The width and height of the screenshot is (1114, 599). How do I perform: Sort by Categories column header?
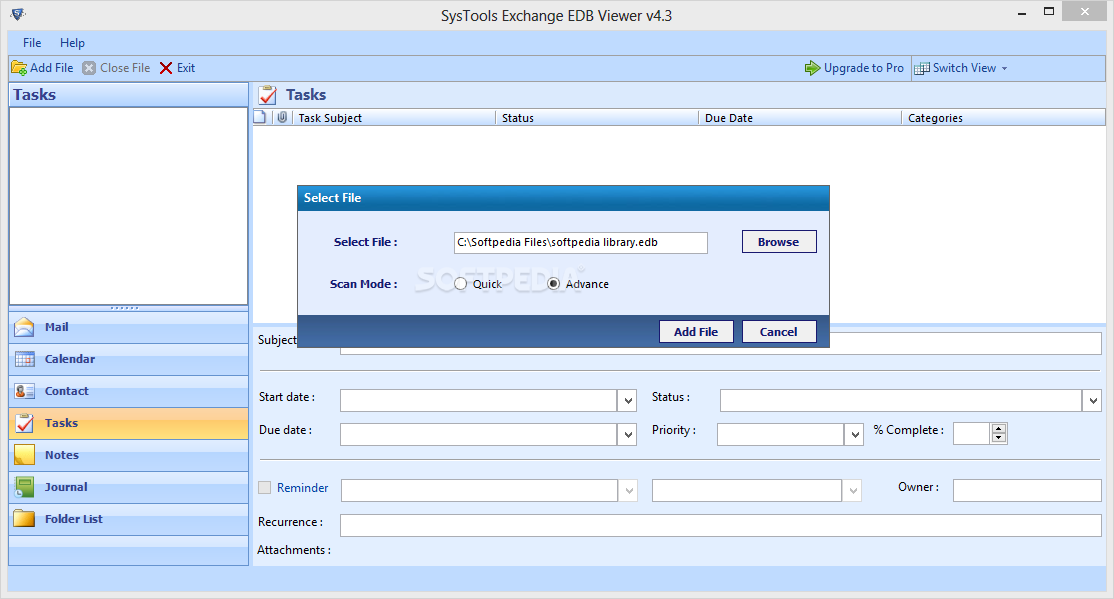pos(1003,118)
